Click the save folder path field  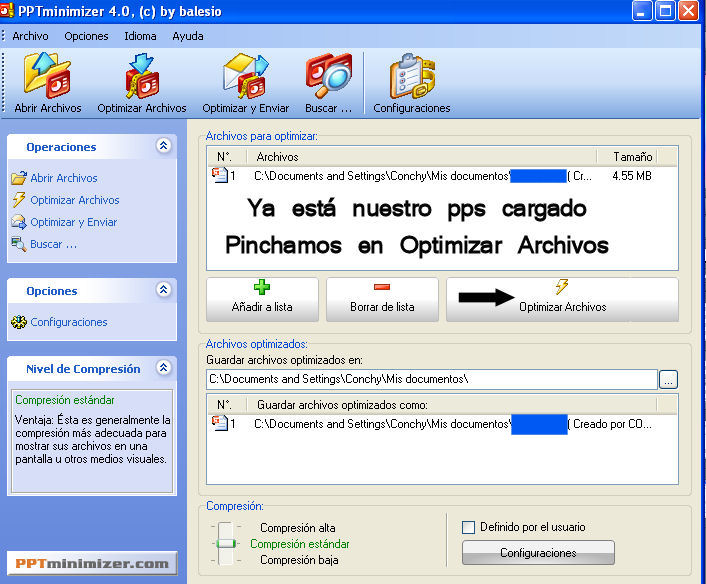pos(432,379)
